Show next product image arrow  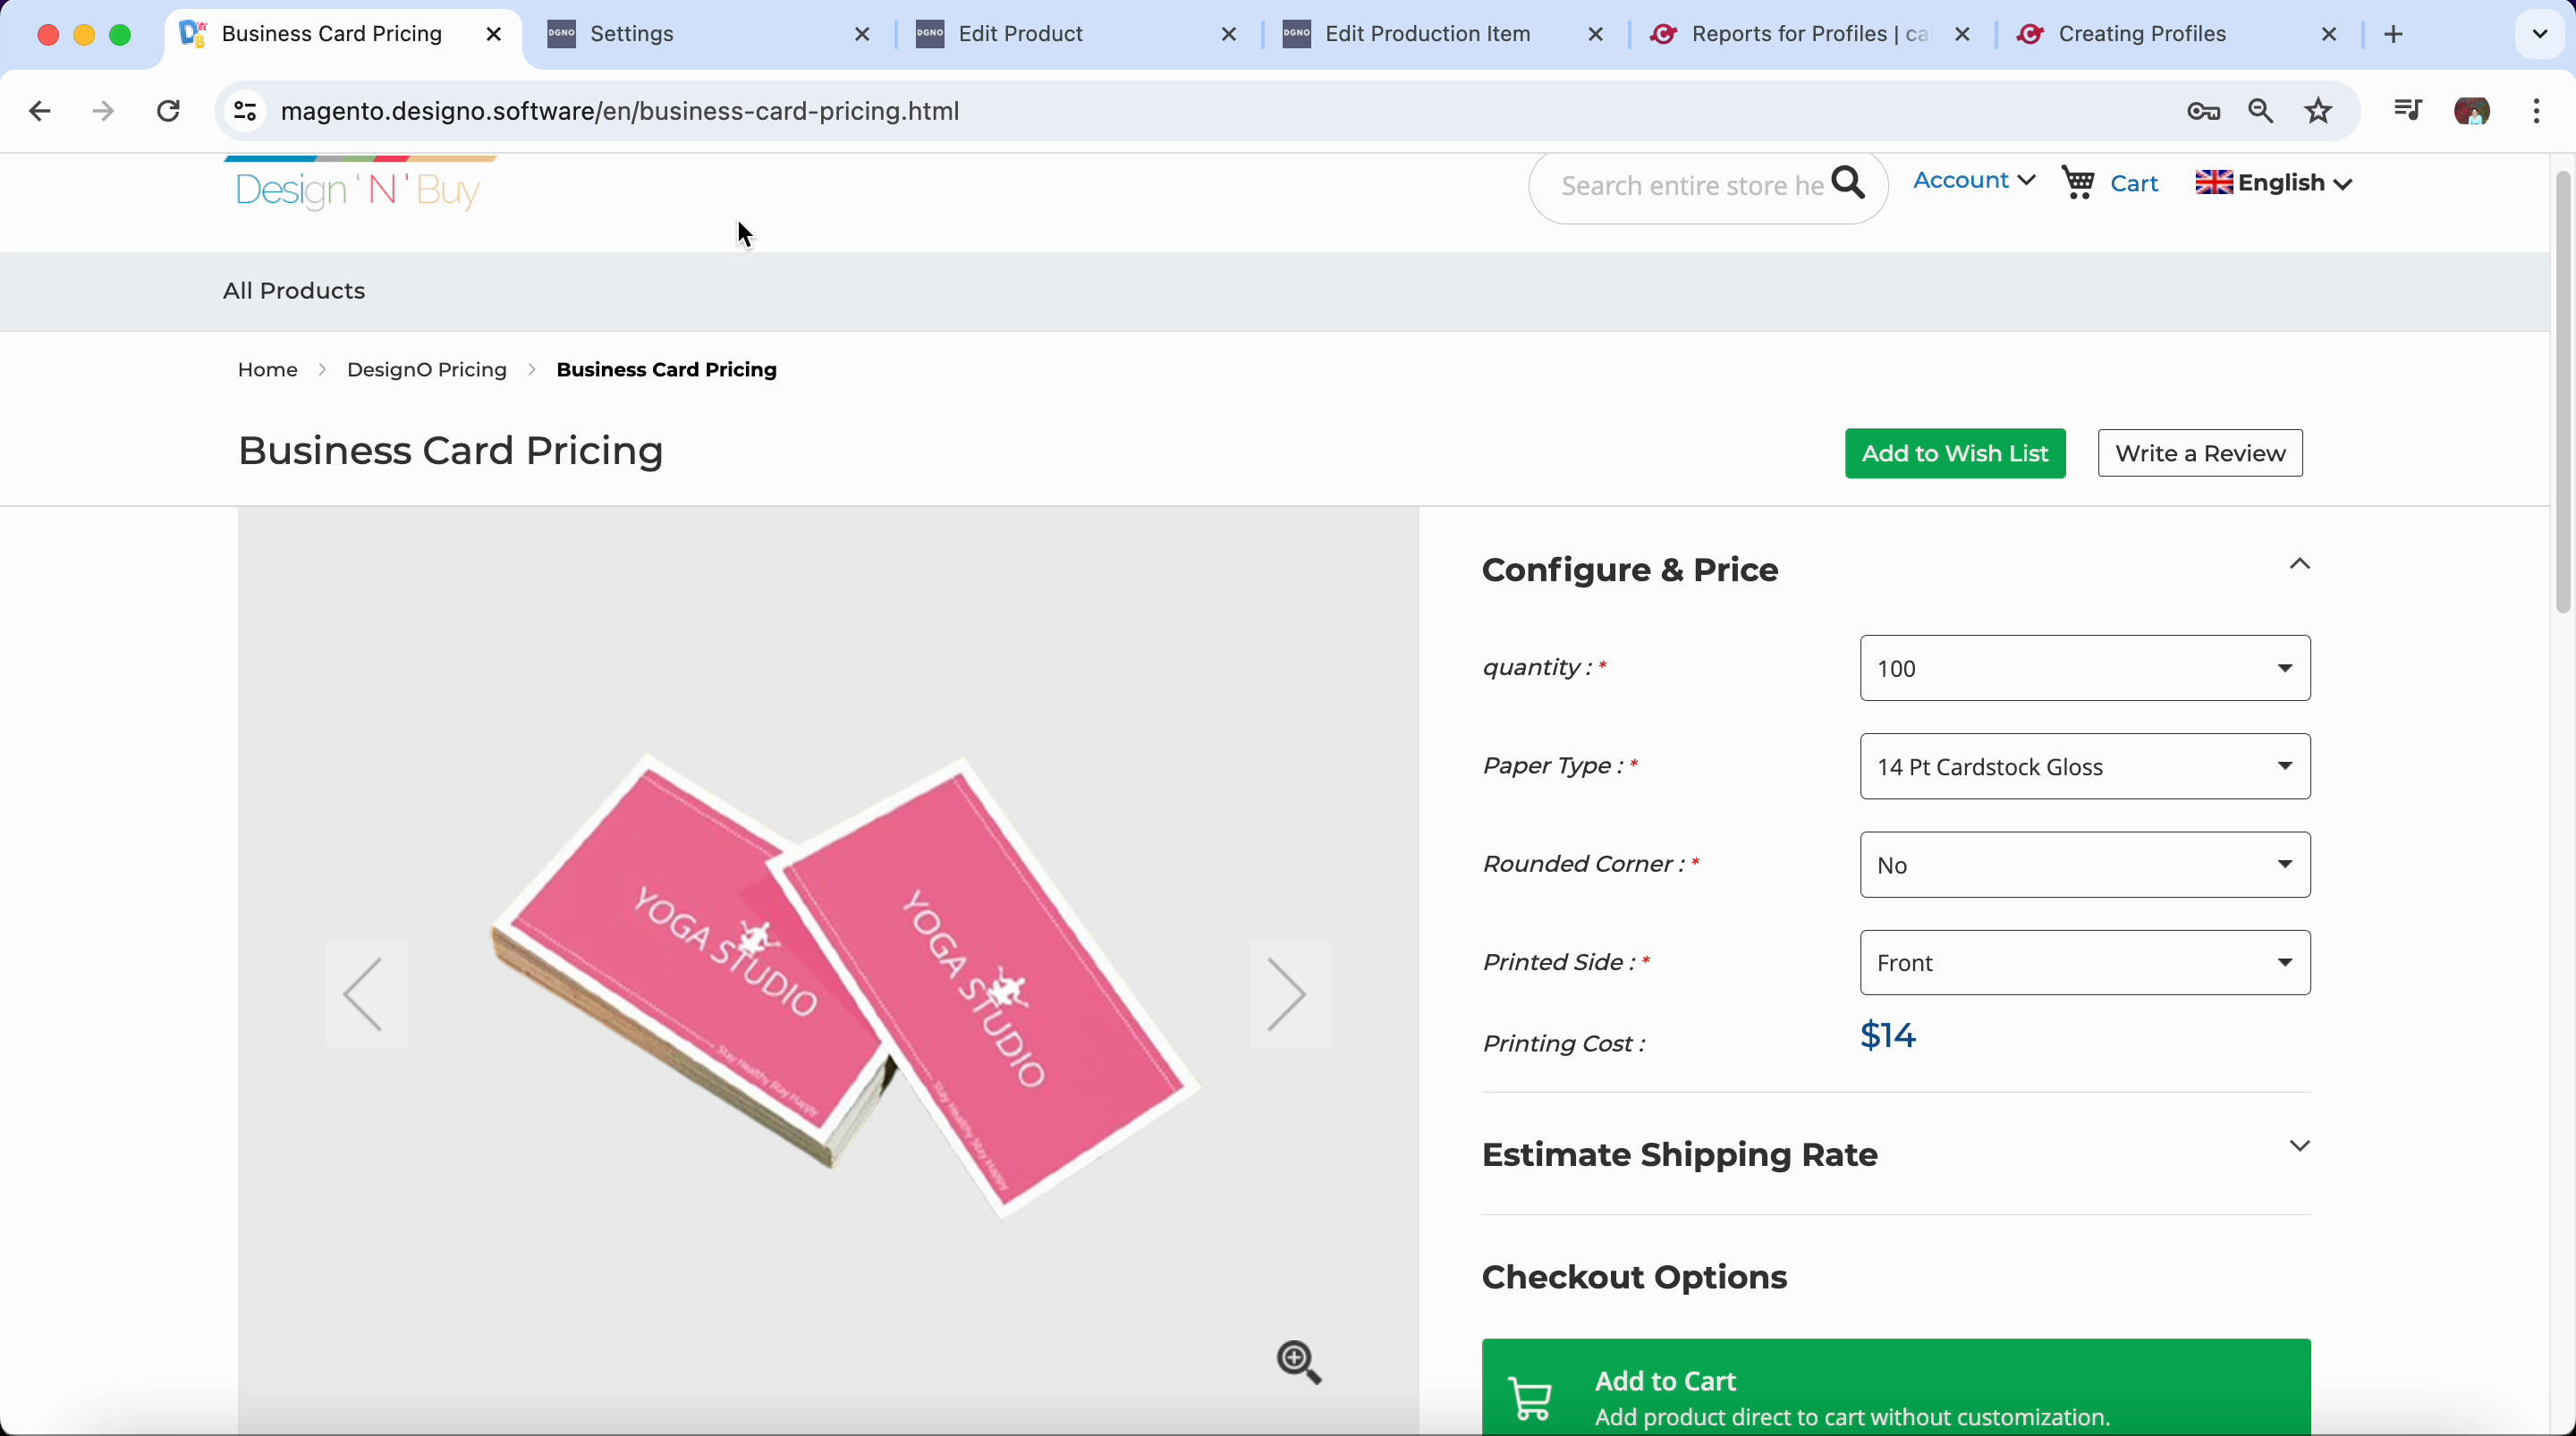[x=1289, y=994]
